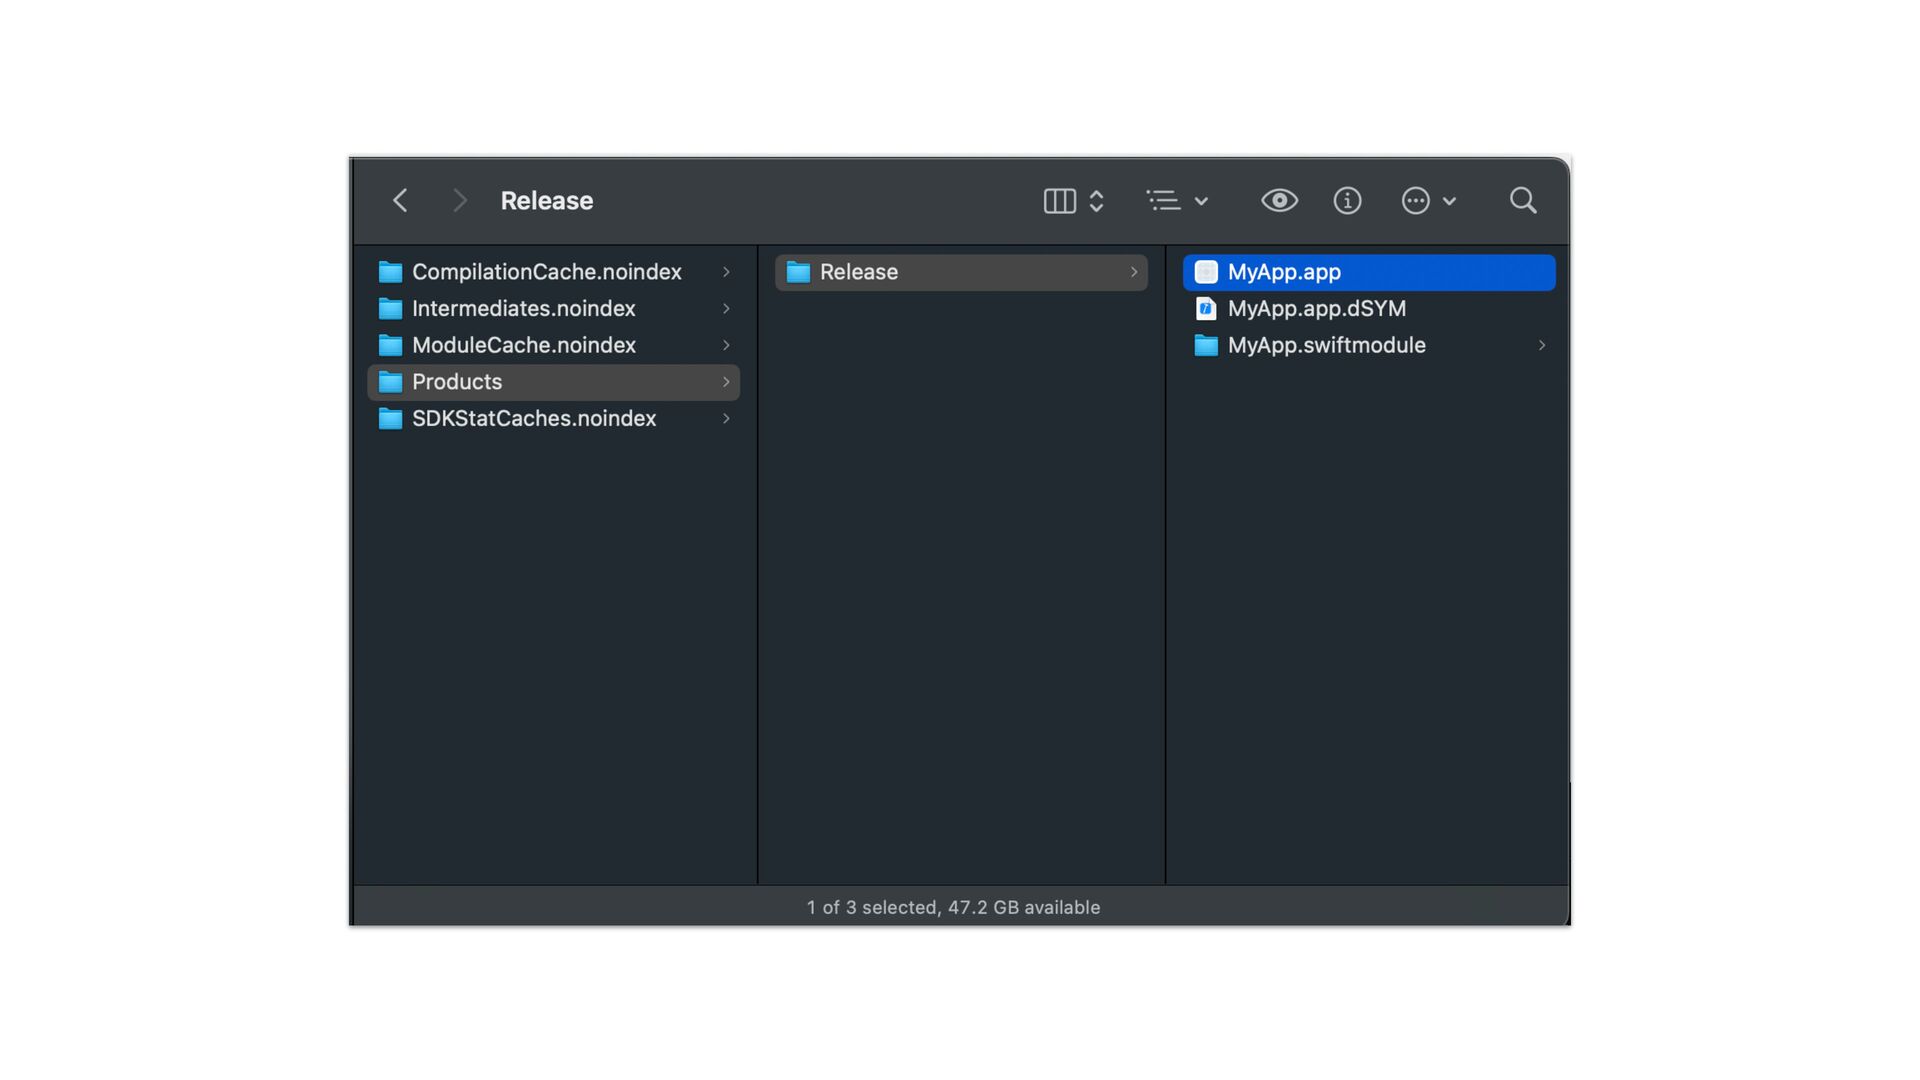The height and width of the screenshot is (1080, 1920).
Task: Expand ModuleCache.noindex with its chevron
Action: (726, 345)
